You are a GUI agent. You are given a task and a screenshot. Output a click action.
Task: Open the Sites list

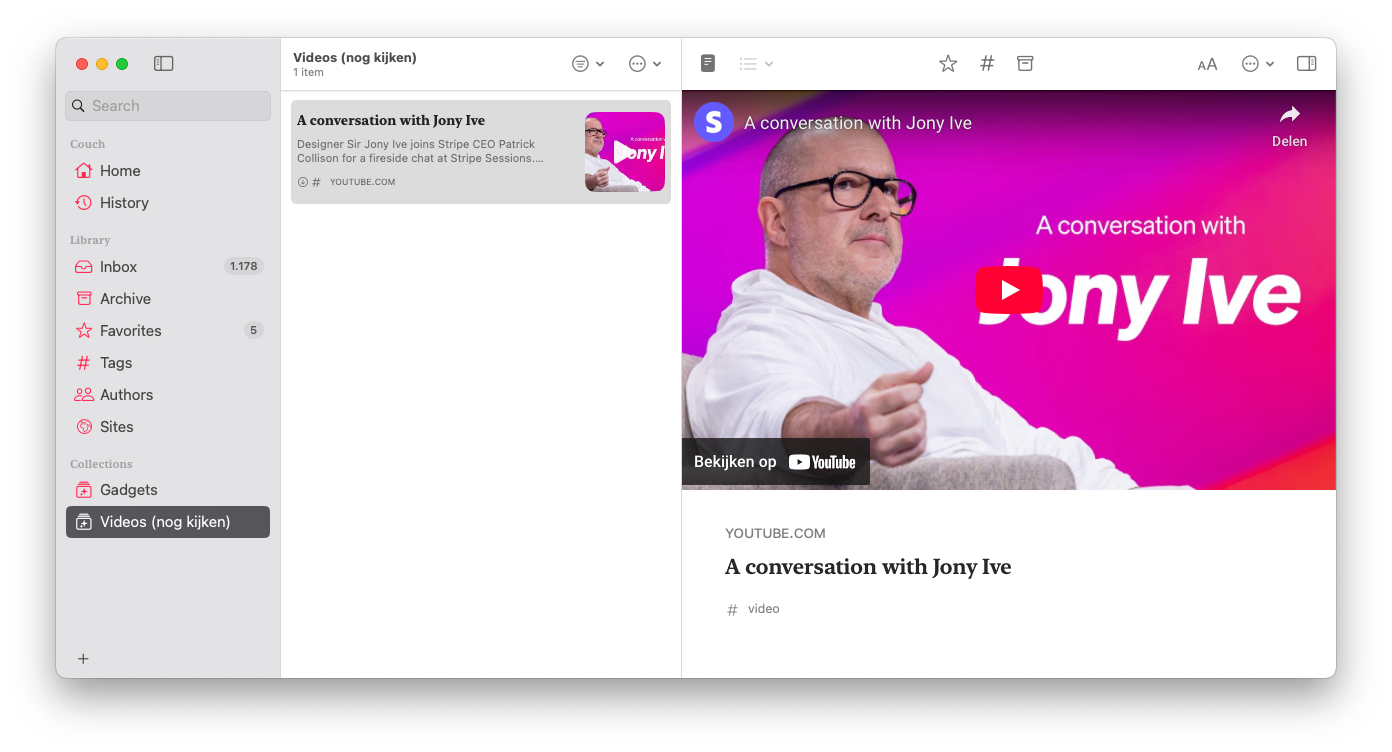pos(168,427)
